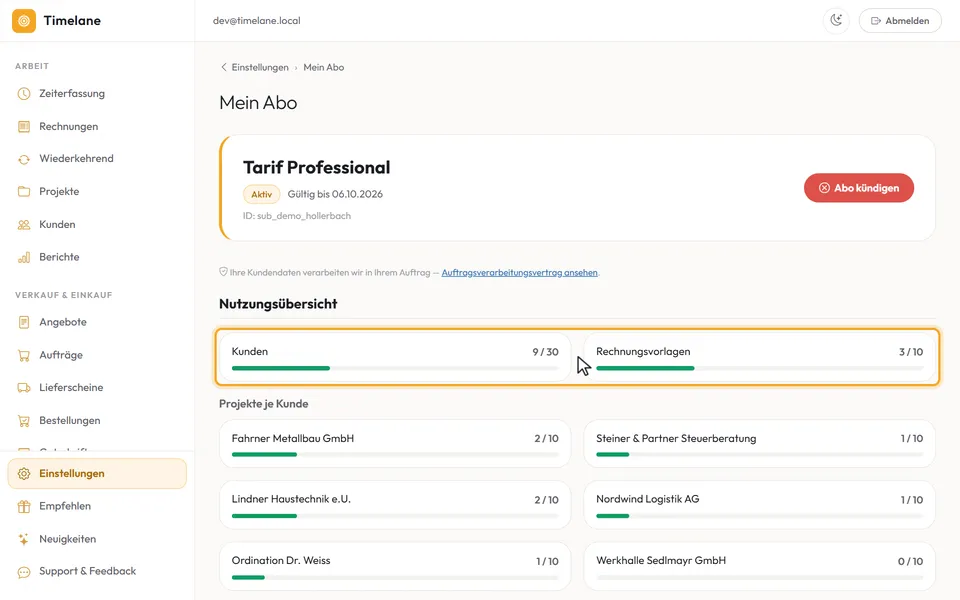Image resolution: width=960 pixels, height=600 pixels.
Task: Click the Support & Feedback chat icon
Action: click(24, 572)
